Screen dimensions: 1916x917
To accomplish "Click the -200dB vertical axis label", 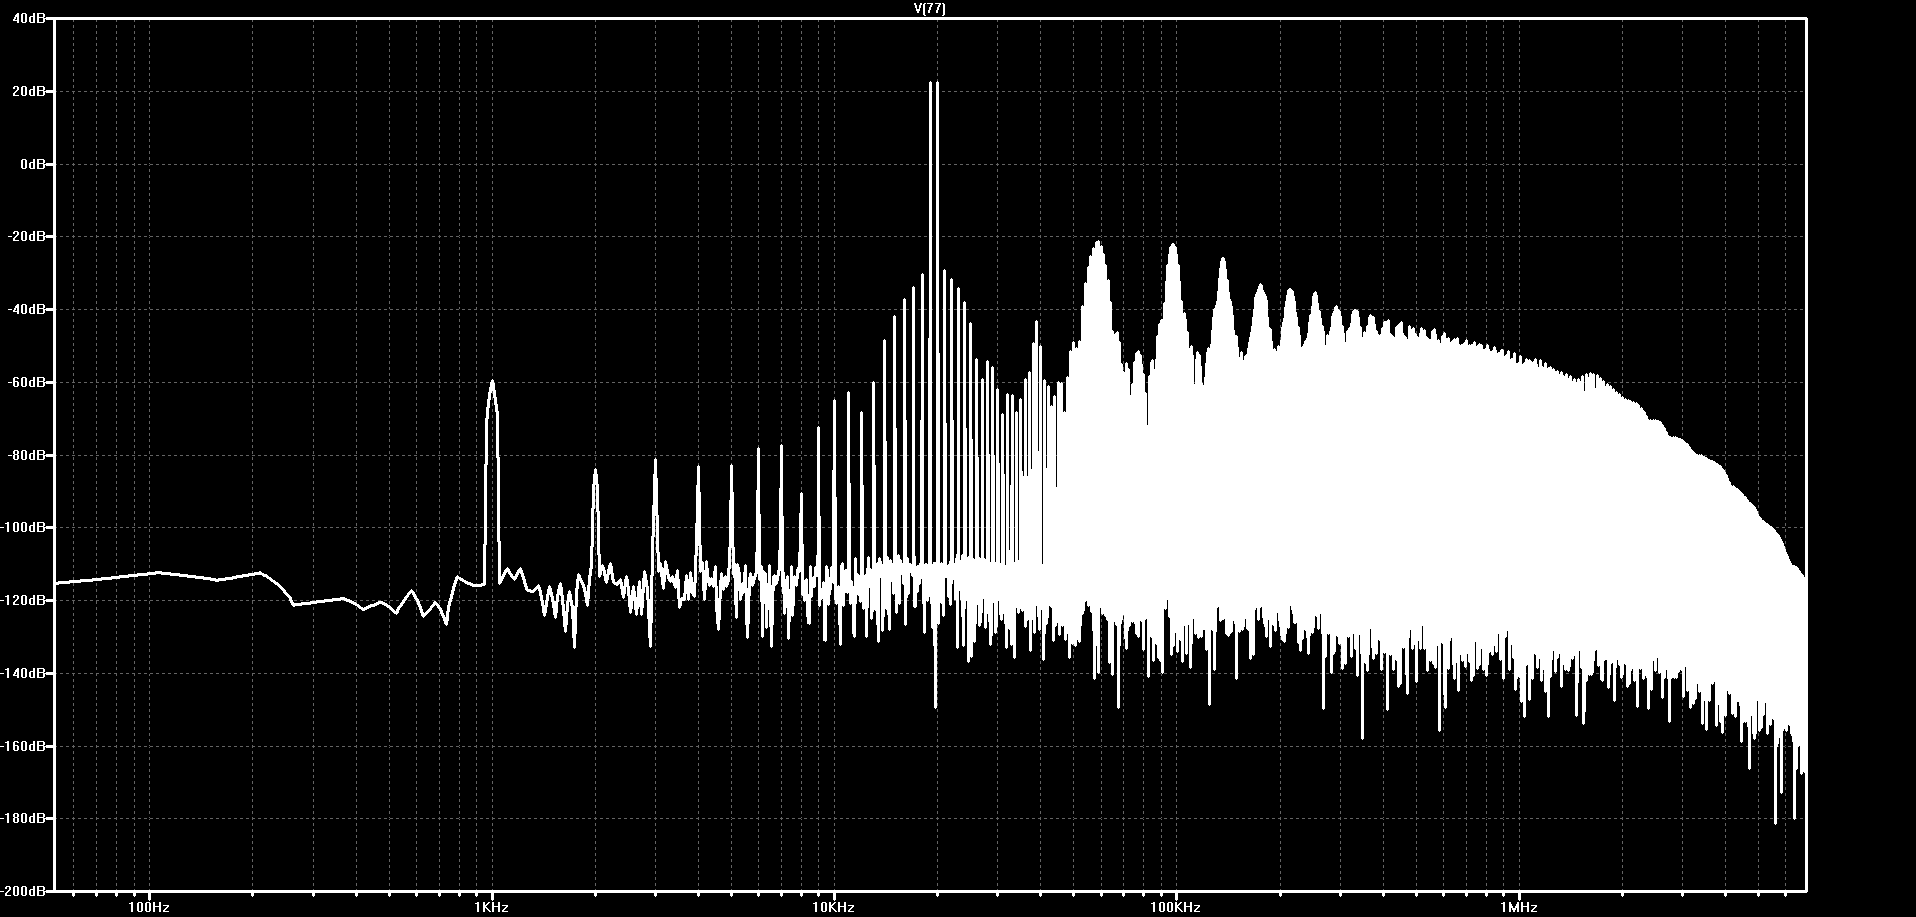I will pos(24,891).
